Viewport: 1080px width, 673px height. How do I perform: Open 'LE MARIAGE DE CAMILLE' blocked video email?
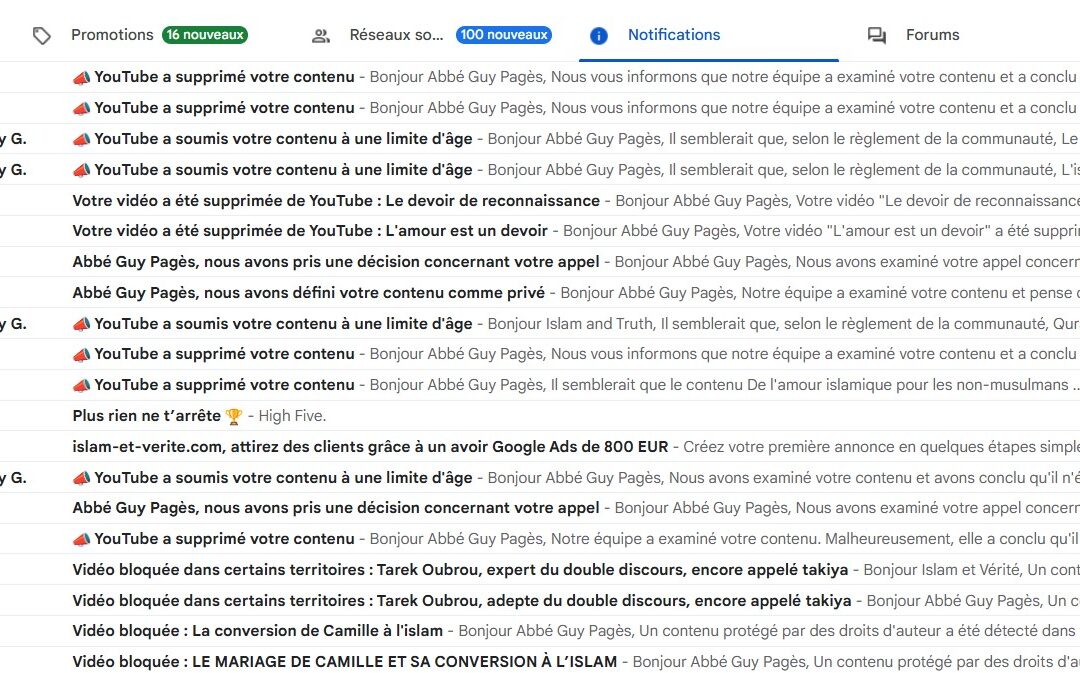pos(540,661)
